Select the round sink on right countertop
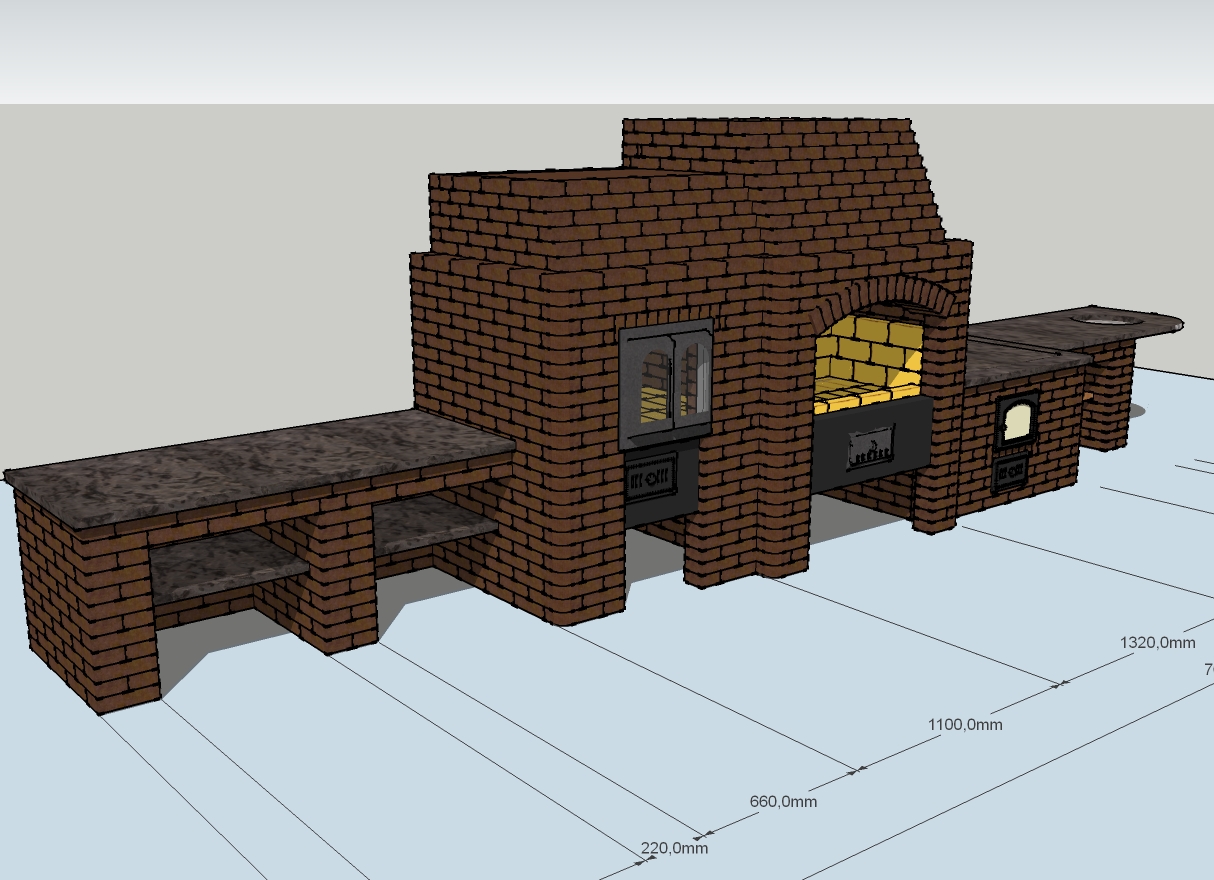The width and height of the screenshot is (1214, 880). pyautogui.click(x=1108, y=320)
